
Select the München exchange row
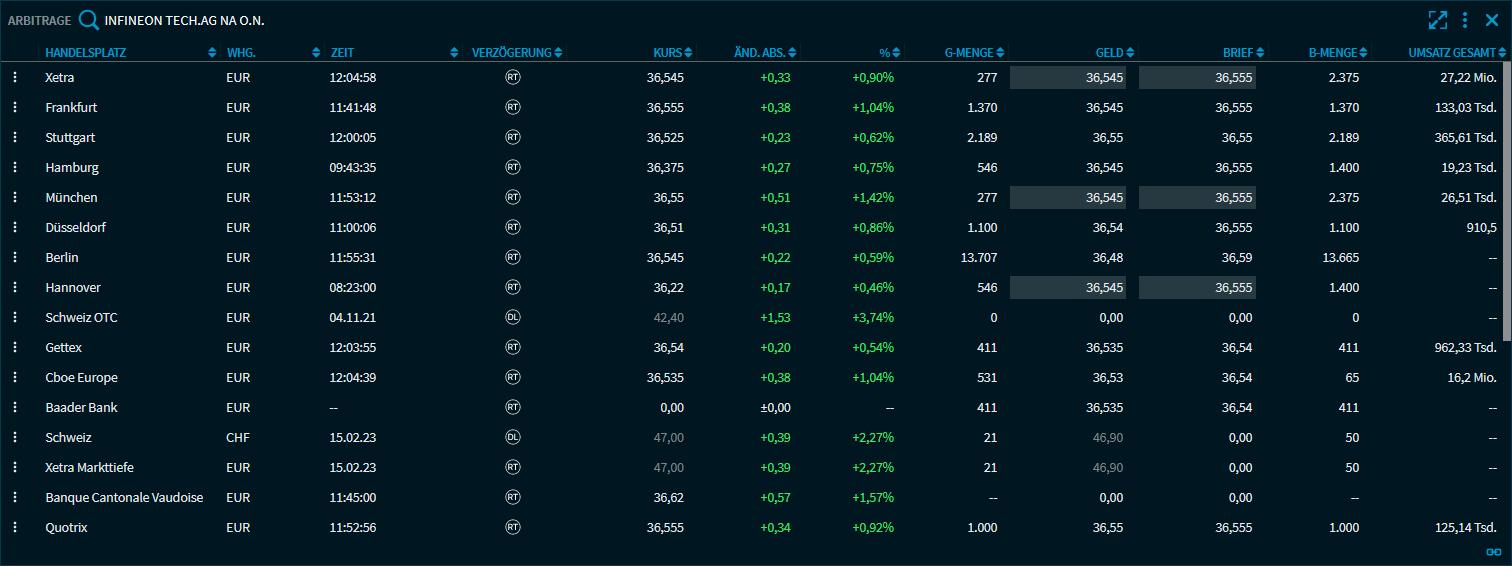click(71, 197)
